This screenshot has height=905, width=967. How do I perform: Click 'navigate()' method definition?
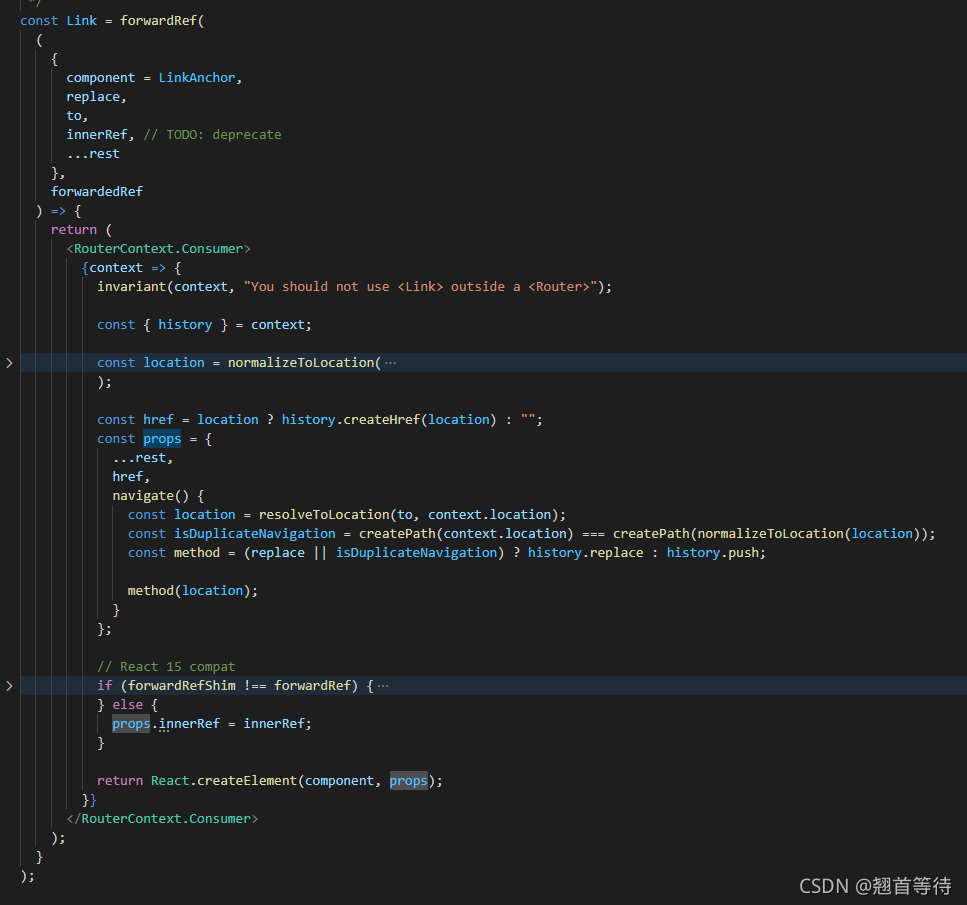point(150,495)
